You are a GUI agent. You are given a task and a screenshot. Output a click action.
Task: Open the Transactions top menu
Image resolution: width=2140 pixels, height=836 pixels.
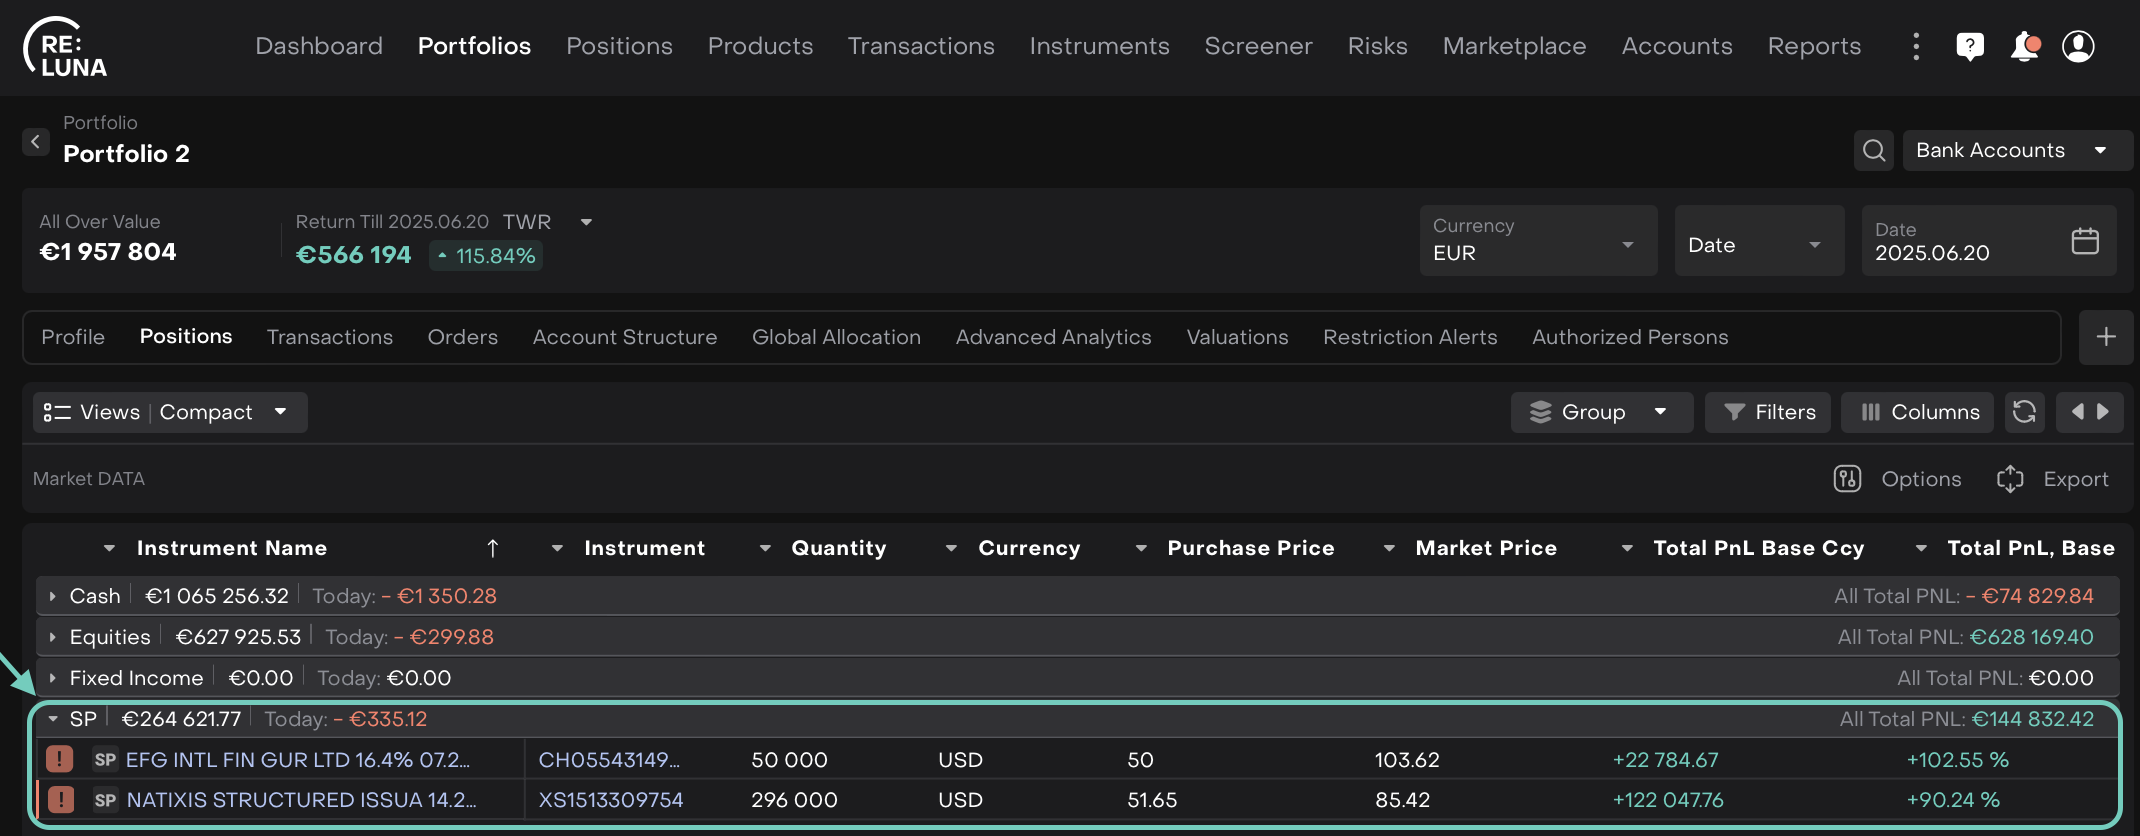[x=920, y=46]
